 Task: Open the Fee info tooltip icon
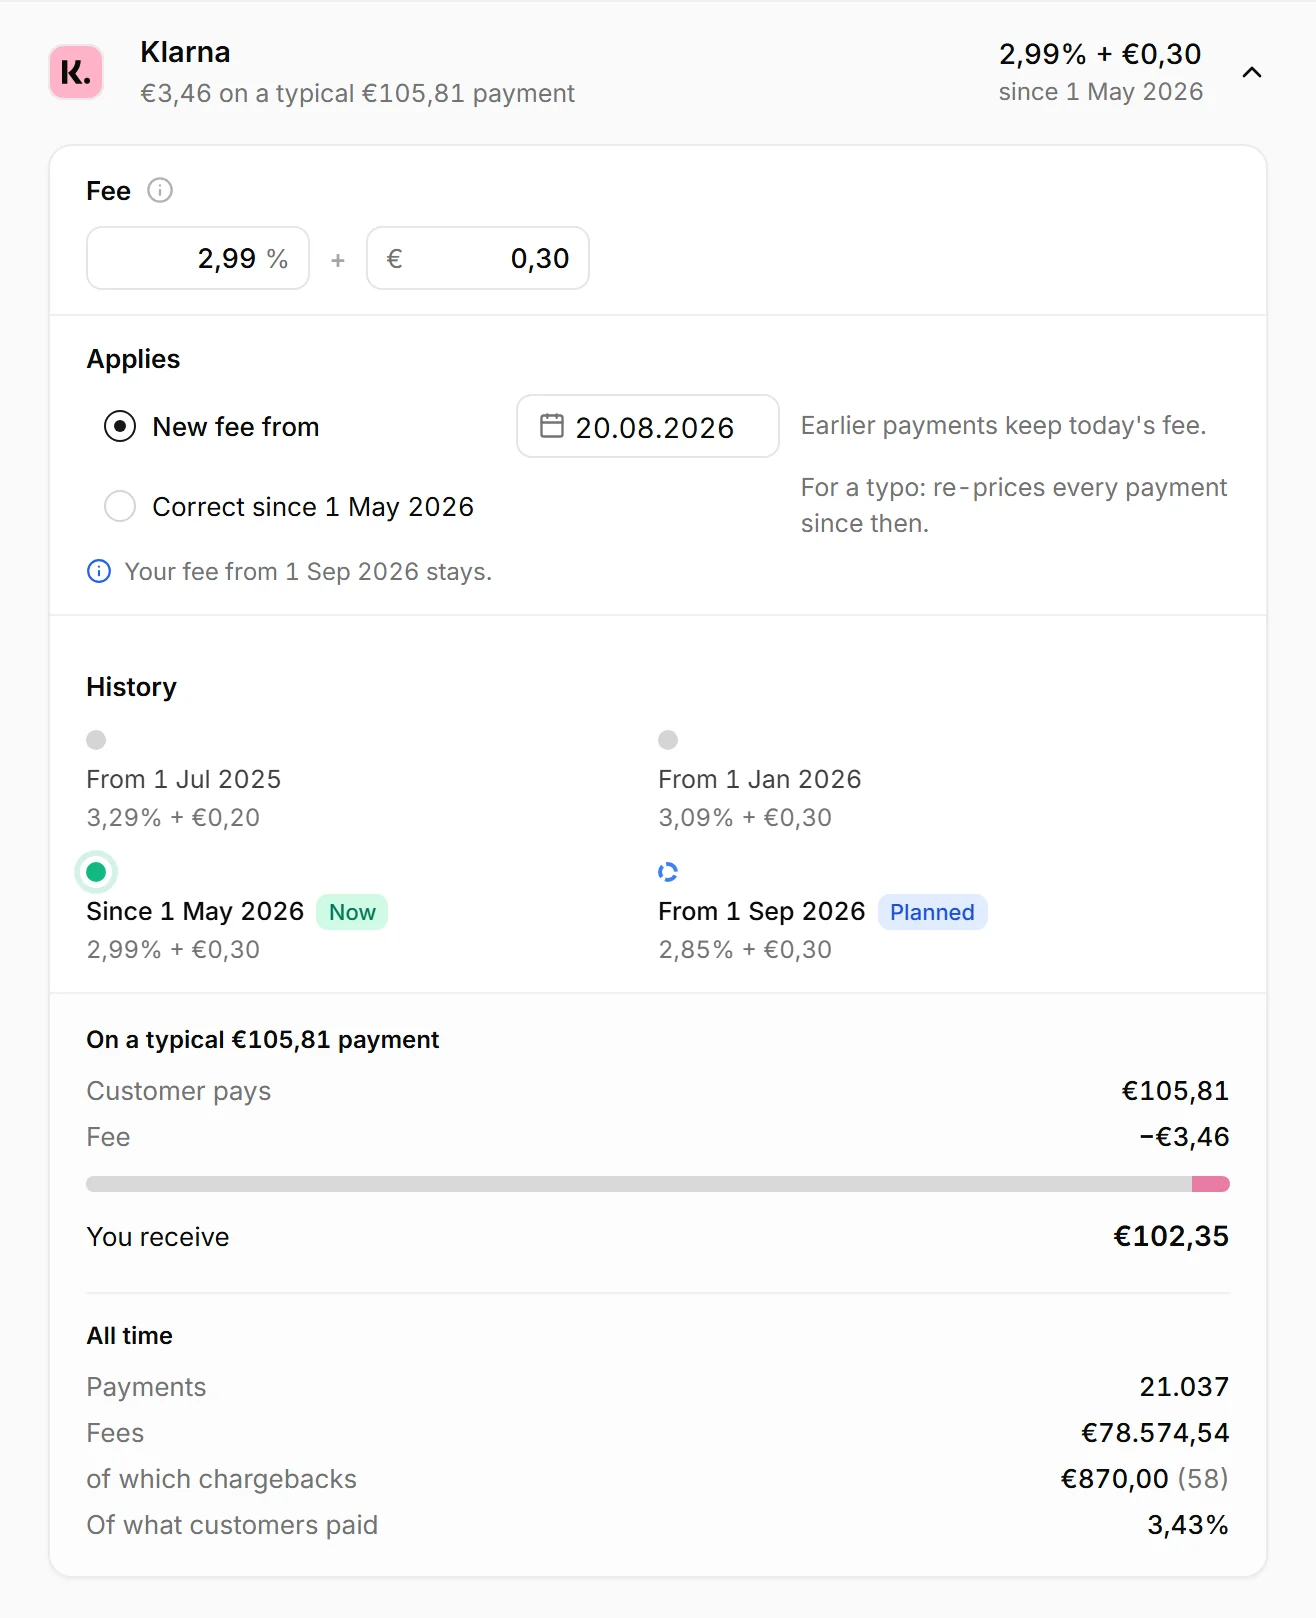160,190
